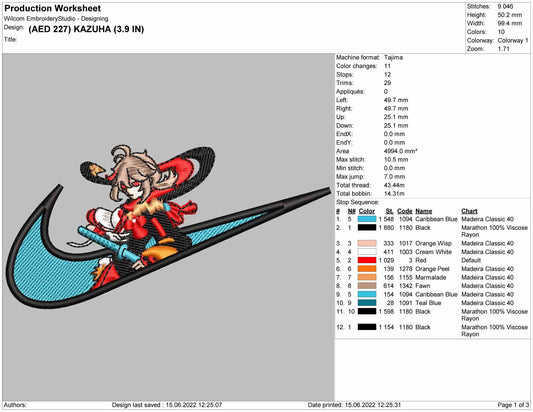Click the 'EndY:' label
The image size is (533, 412).
pyautogui.click(x=344, y=142)
